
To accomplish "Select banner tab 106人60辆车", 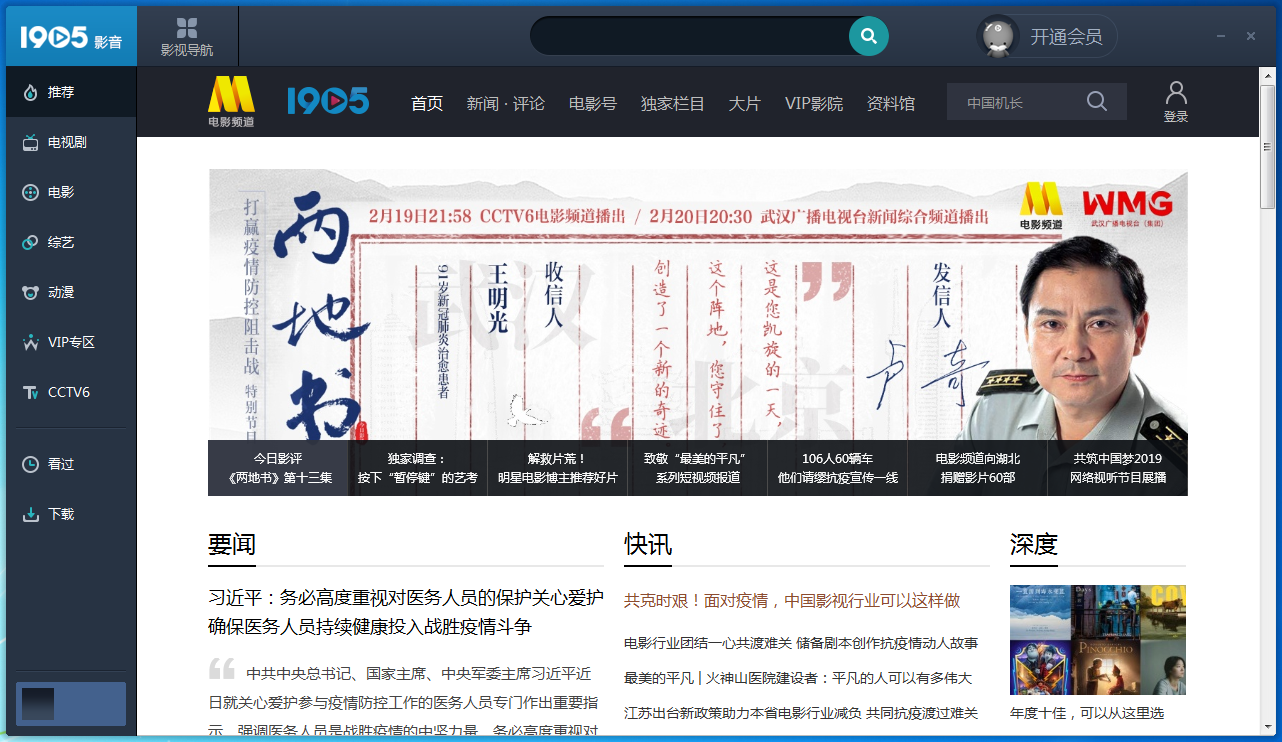I will (x=838, y=468).
